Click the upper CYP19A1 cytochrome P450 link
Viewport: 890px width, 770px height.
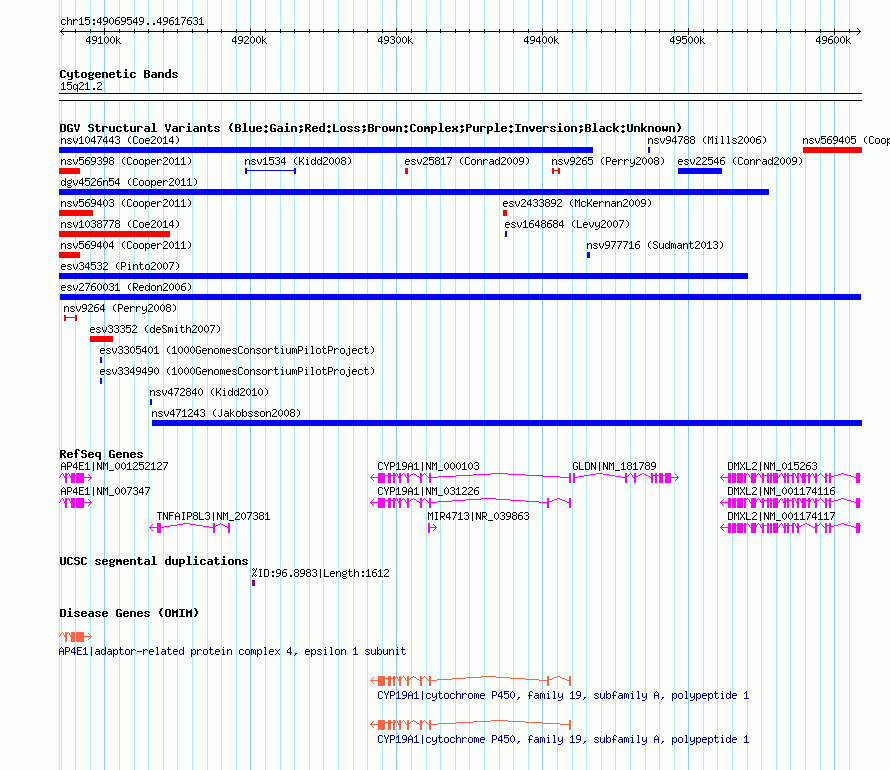(x=563, y=695)
